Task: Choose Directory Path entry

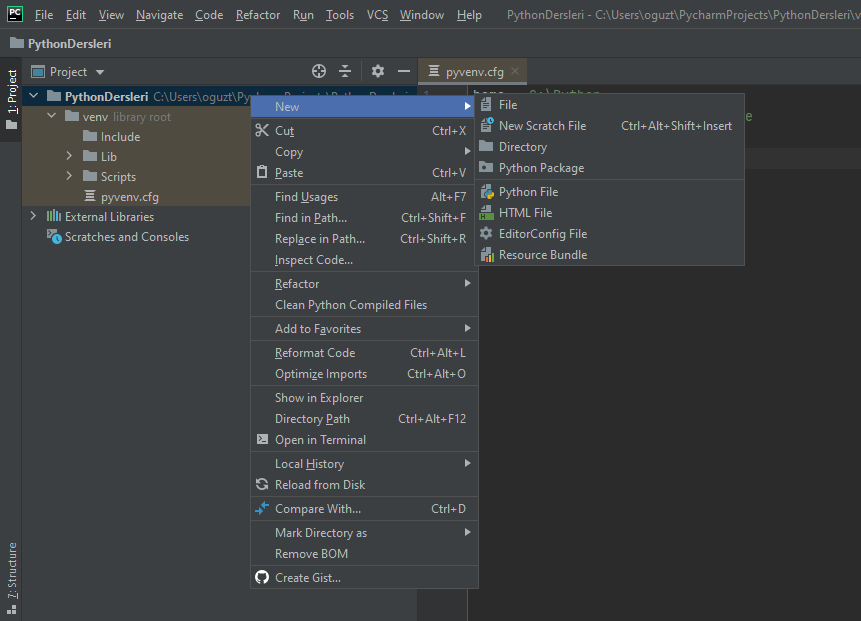Action: click(x=365, y=418)
